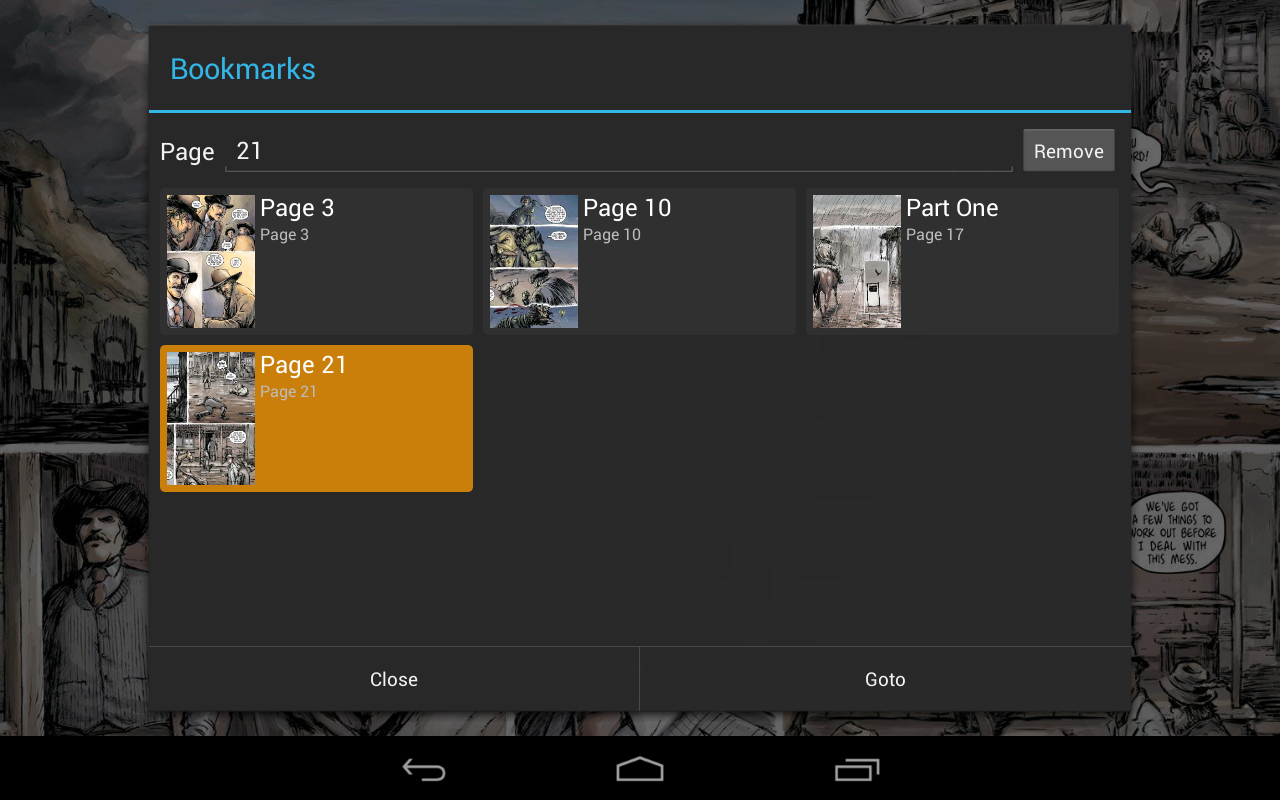Click the Page 10 bookmark title
1280x800 pixels.
click(x=627, y=208)
